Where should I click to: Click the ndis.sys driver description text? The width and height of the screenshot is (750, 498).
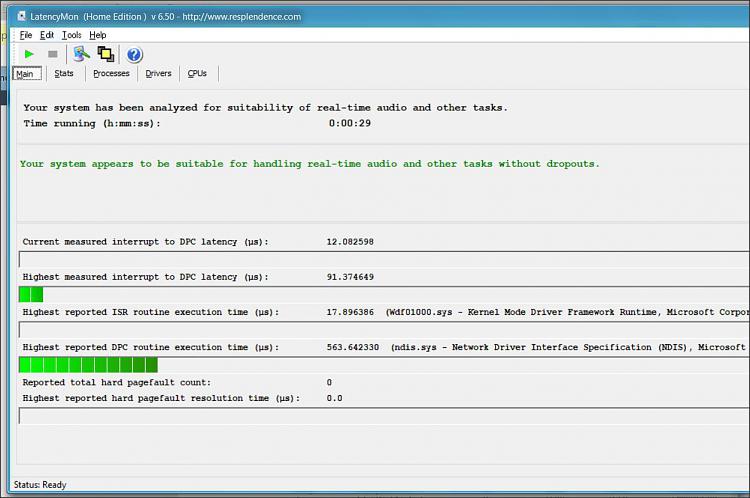[570, 347]
